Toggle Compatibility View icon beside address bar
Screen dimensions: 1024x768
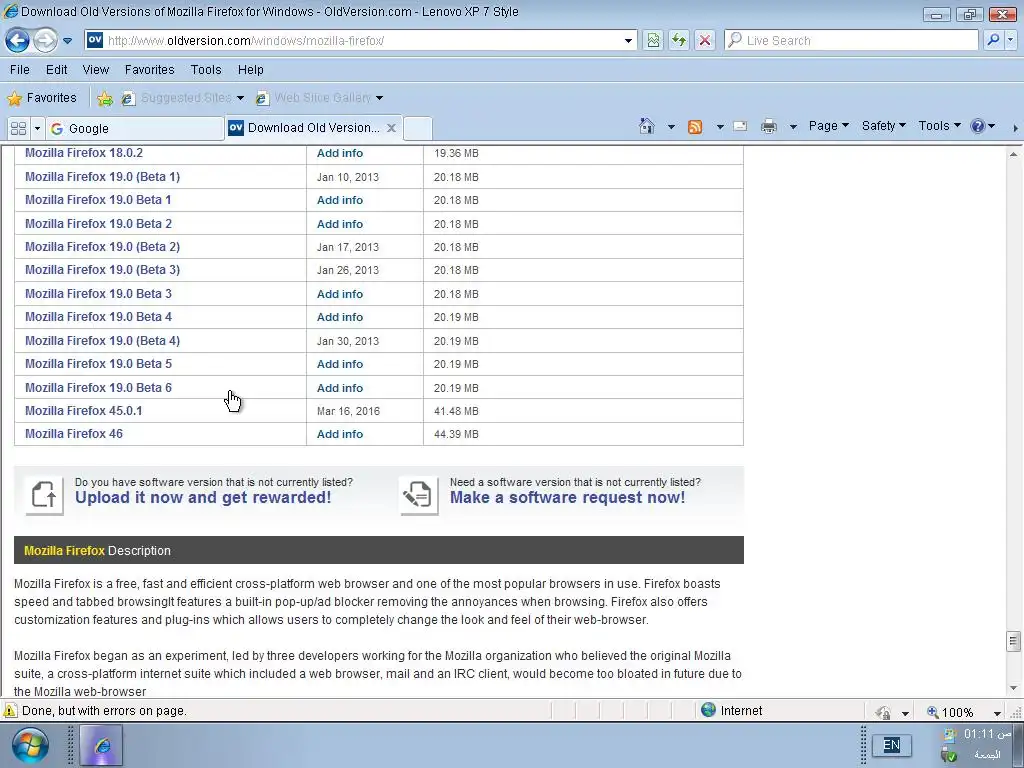pos(653,40)
